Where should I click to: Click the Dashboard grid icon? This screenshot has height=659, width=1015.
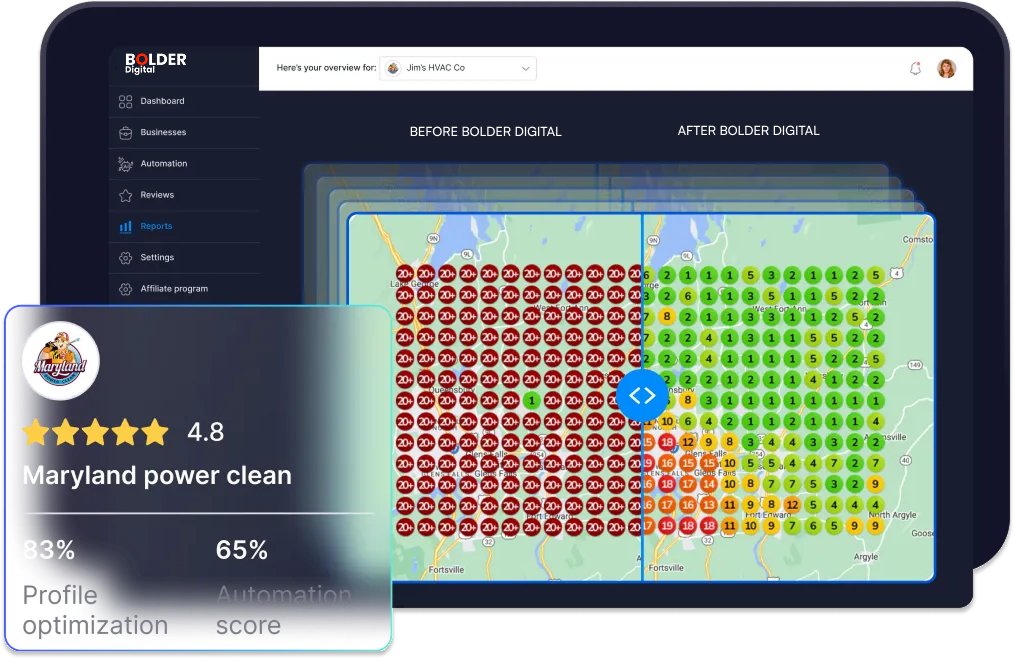(x=125, y=101)
